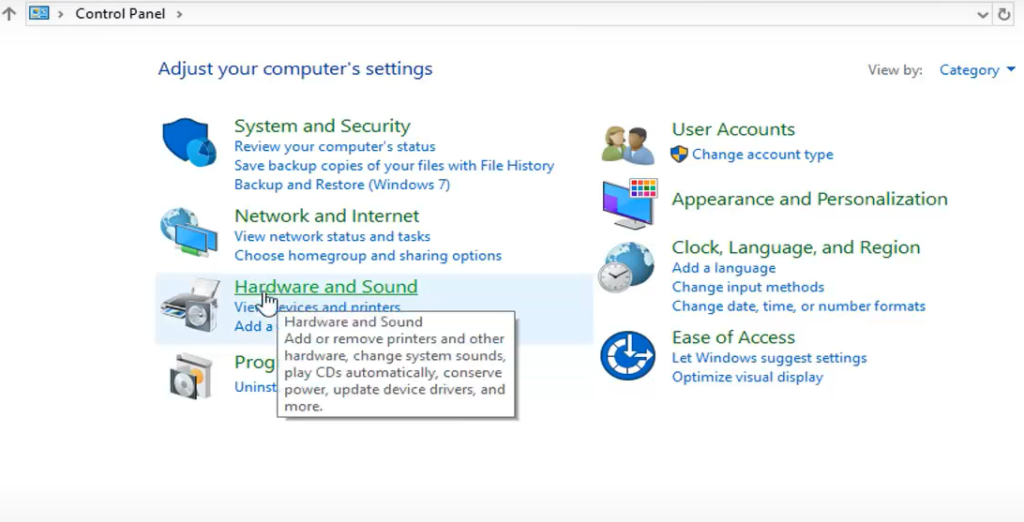Click the Ease of Access icon
This screenshot has height=522, width=1024.
tap(628, 355)
